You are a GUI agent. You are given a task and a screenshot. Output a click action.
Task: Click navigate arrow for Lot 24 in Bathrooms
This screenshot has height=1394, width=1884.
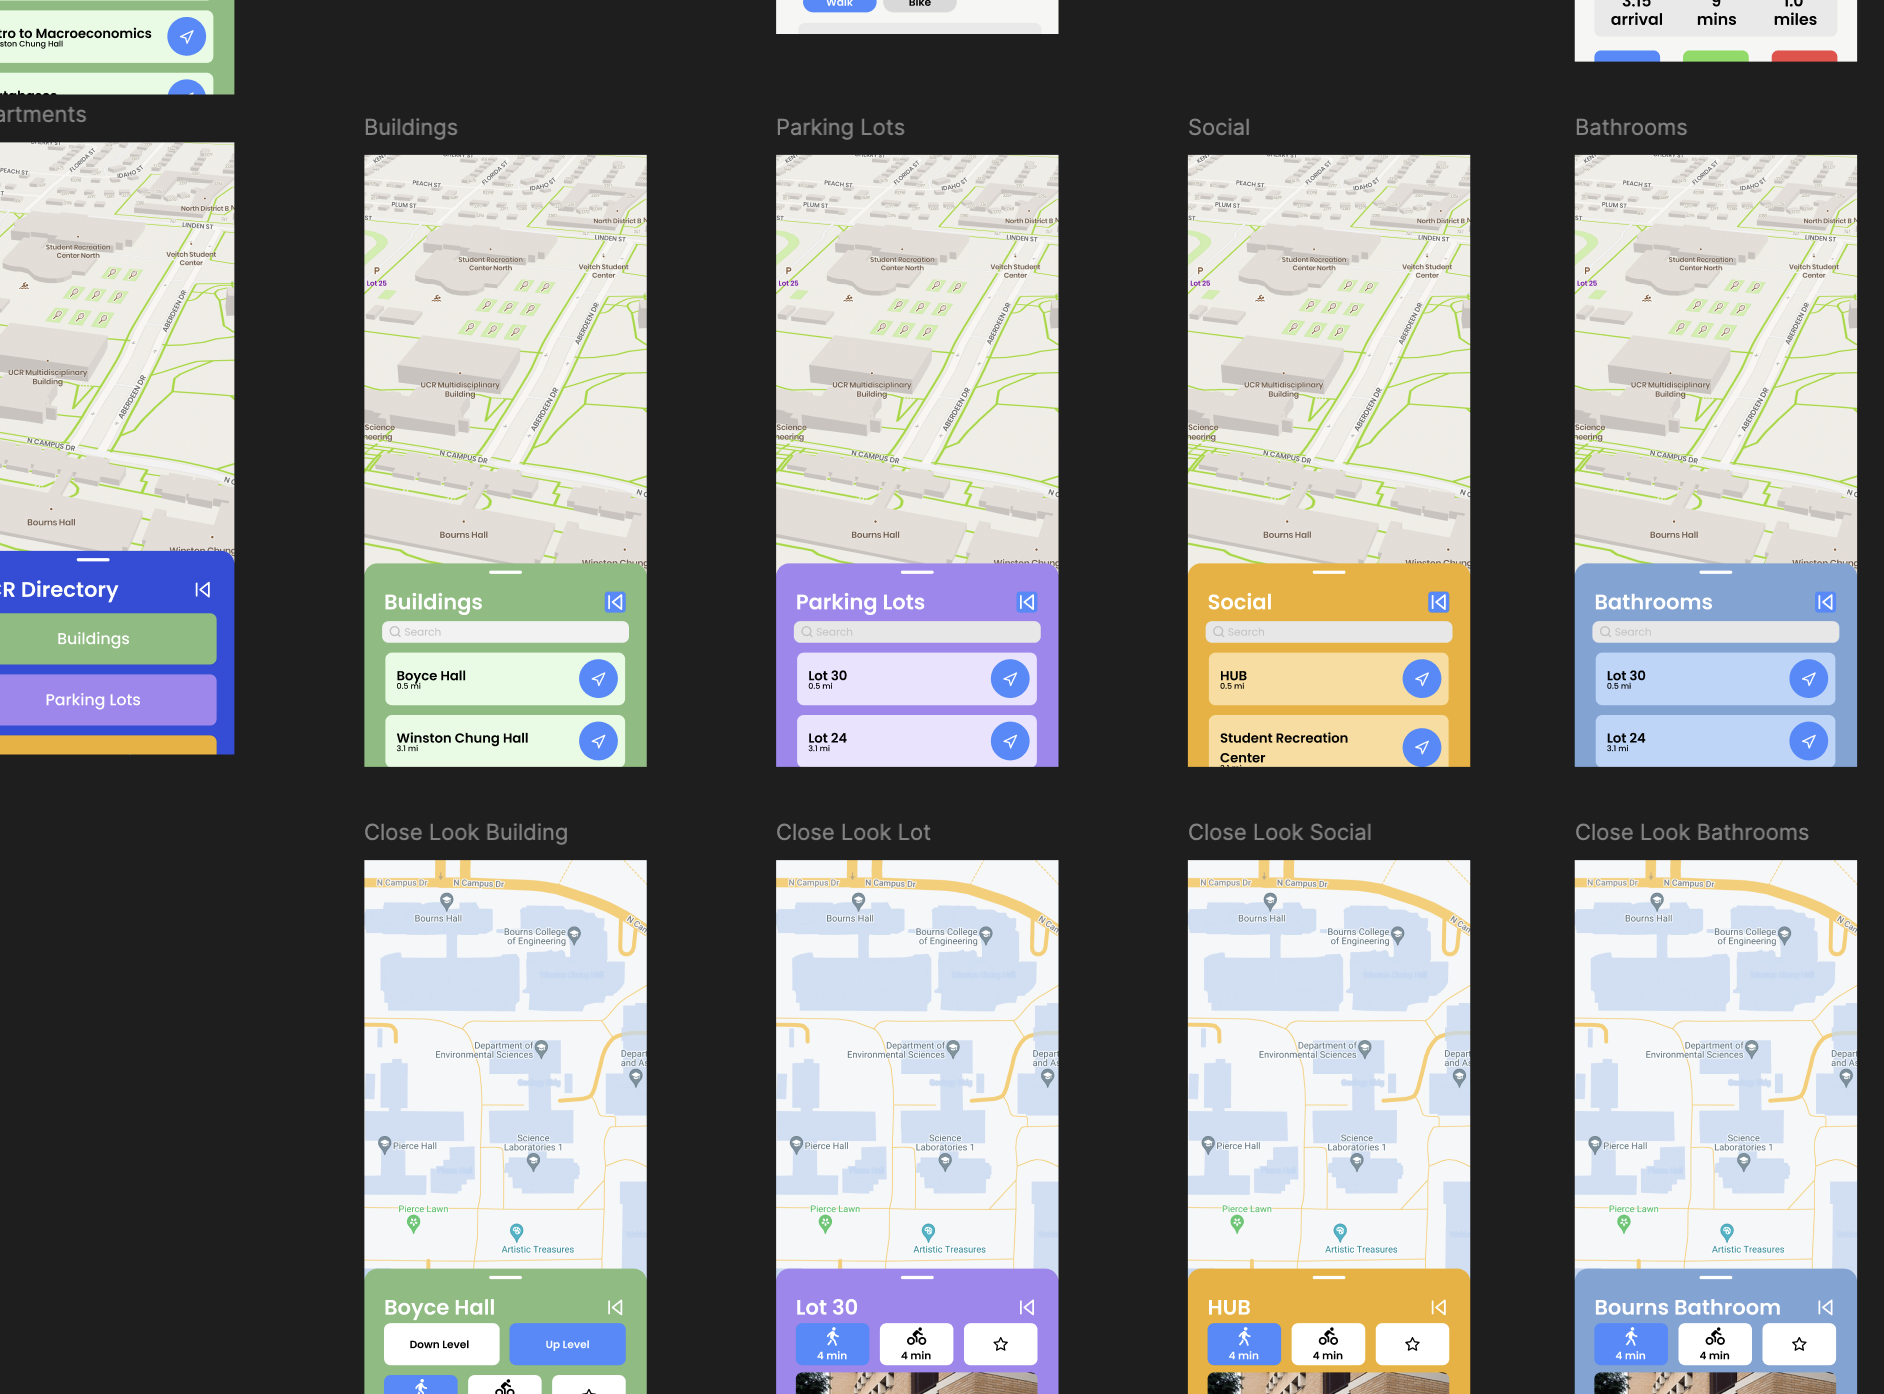click(1809, 741)
